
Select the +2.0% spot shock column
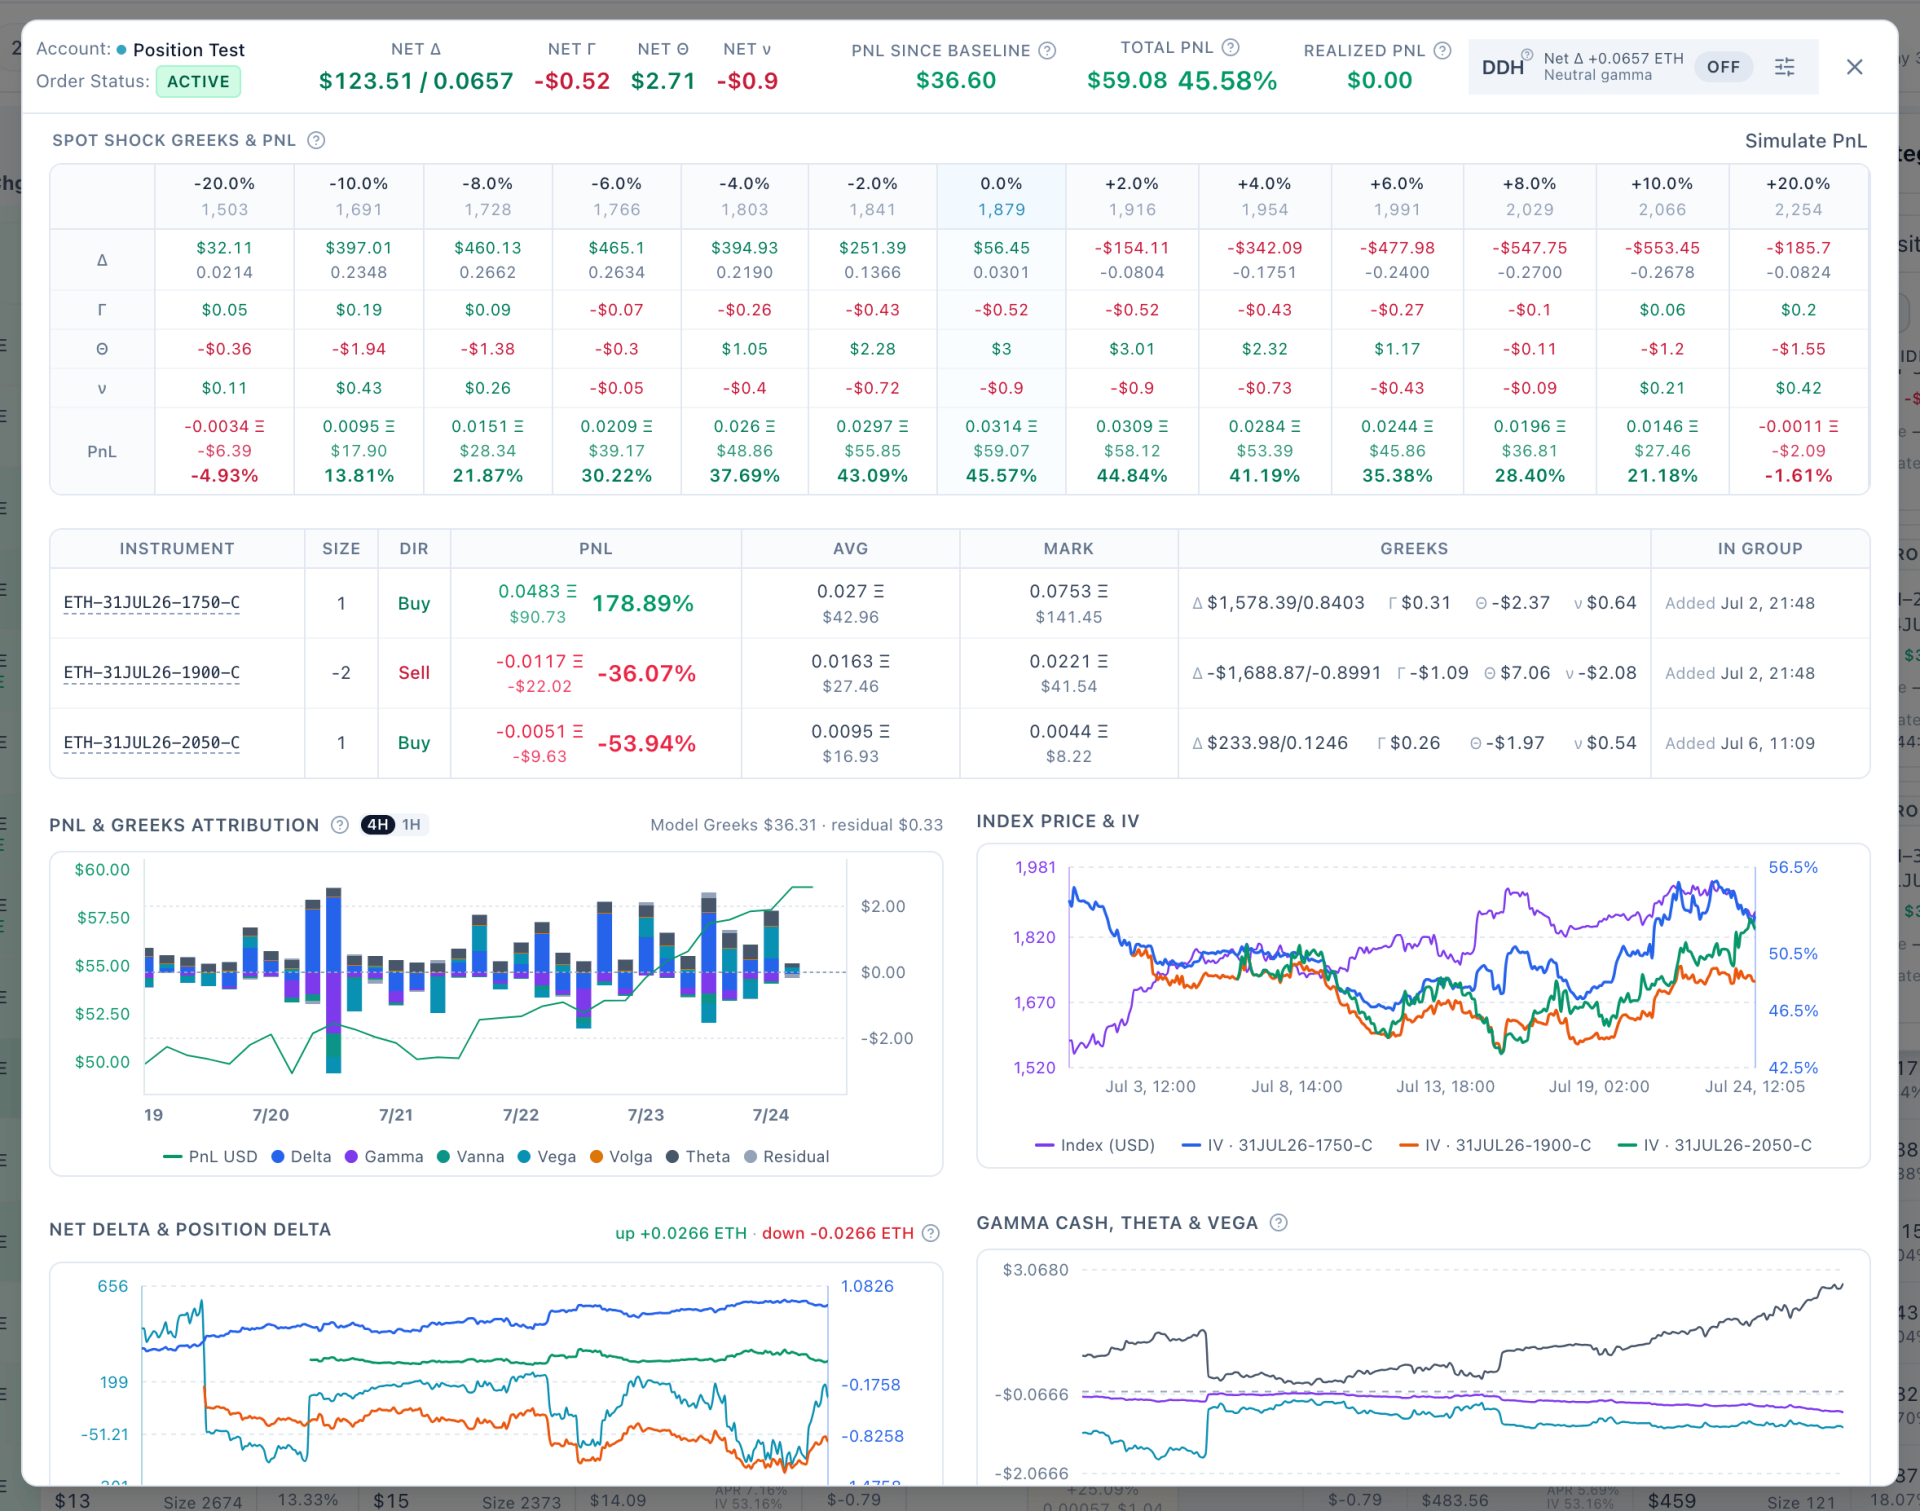click(1131, 197)
